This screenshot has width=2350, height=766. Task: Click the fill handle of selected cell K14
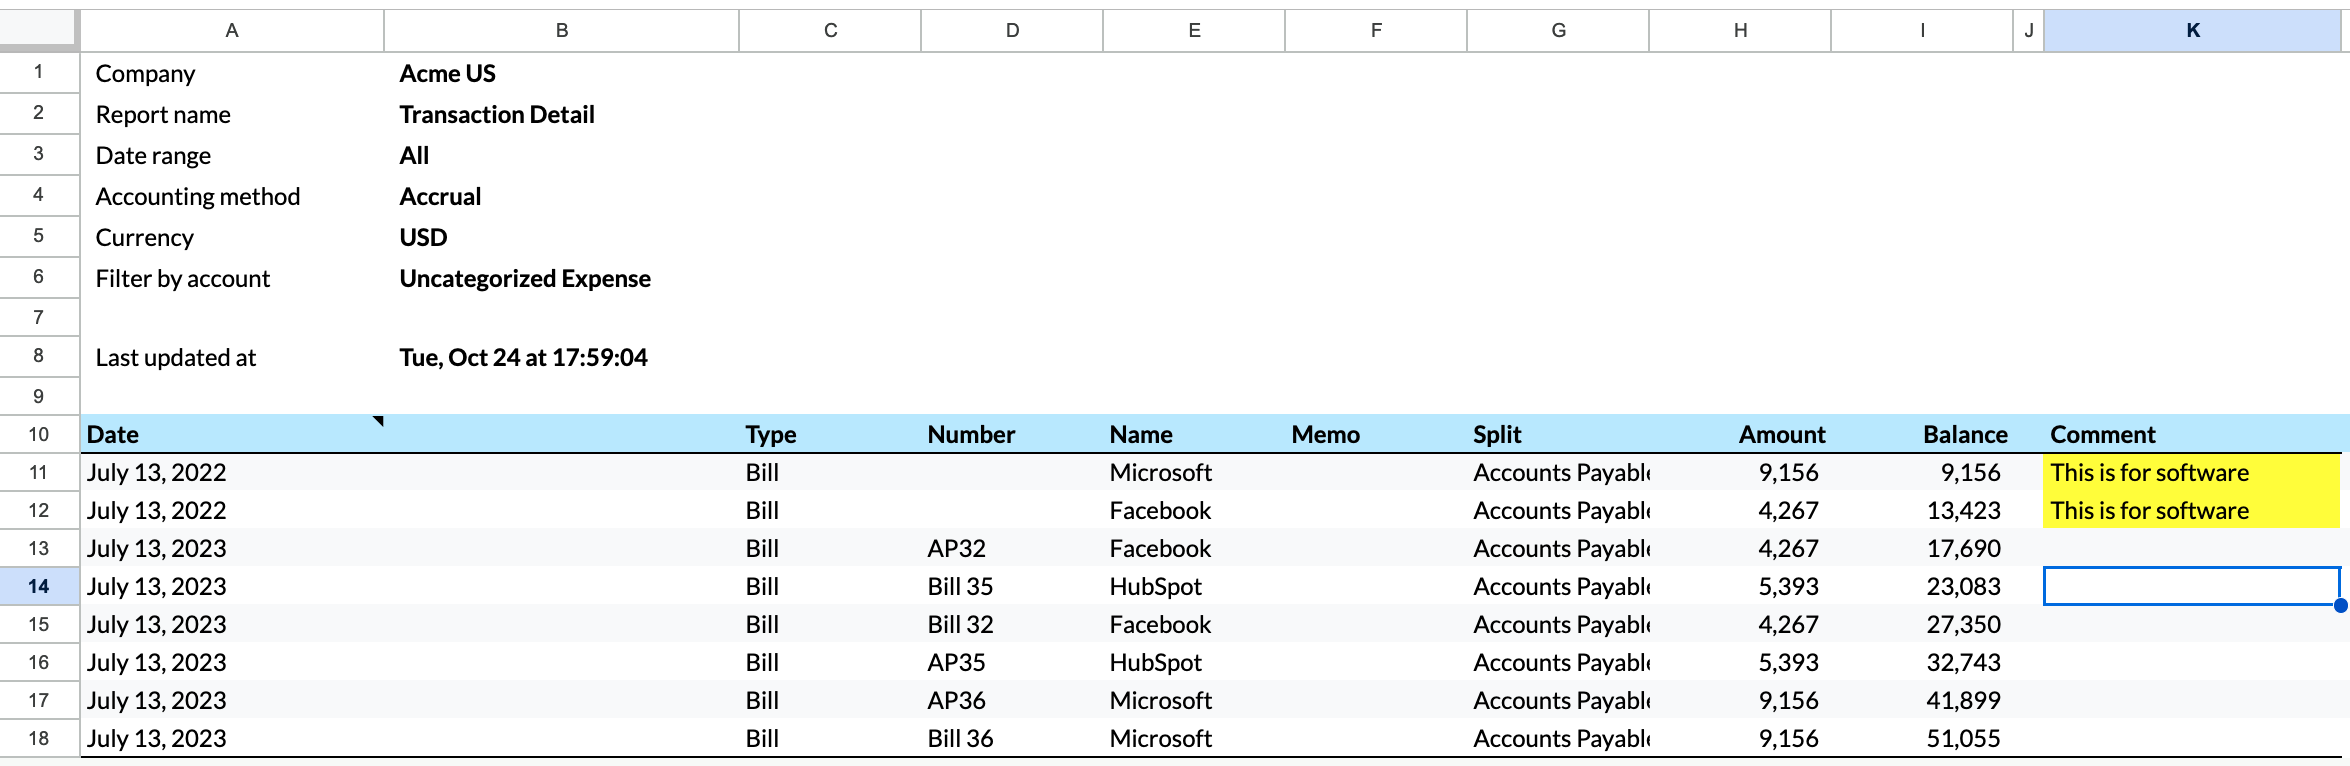click(2341, 605)
